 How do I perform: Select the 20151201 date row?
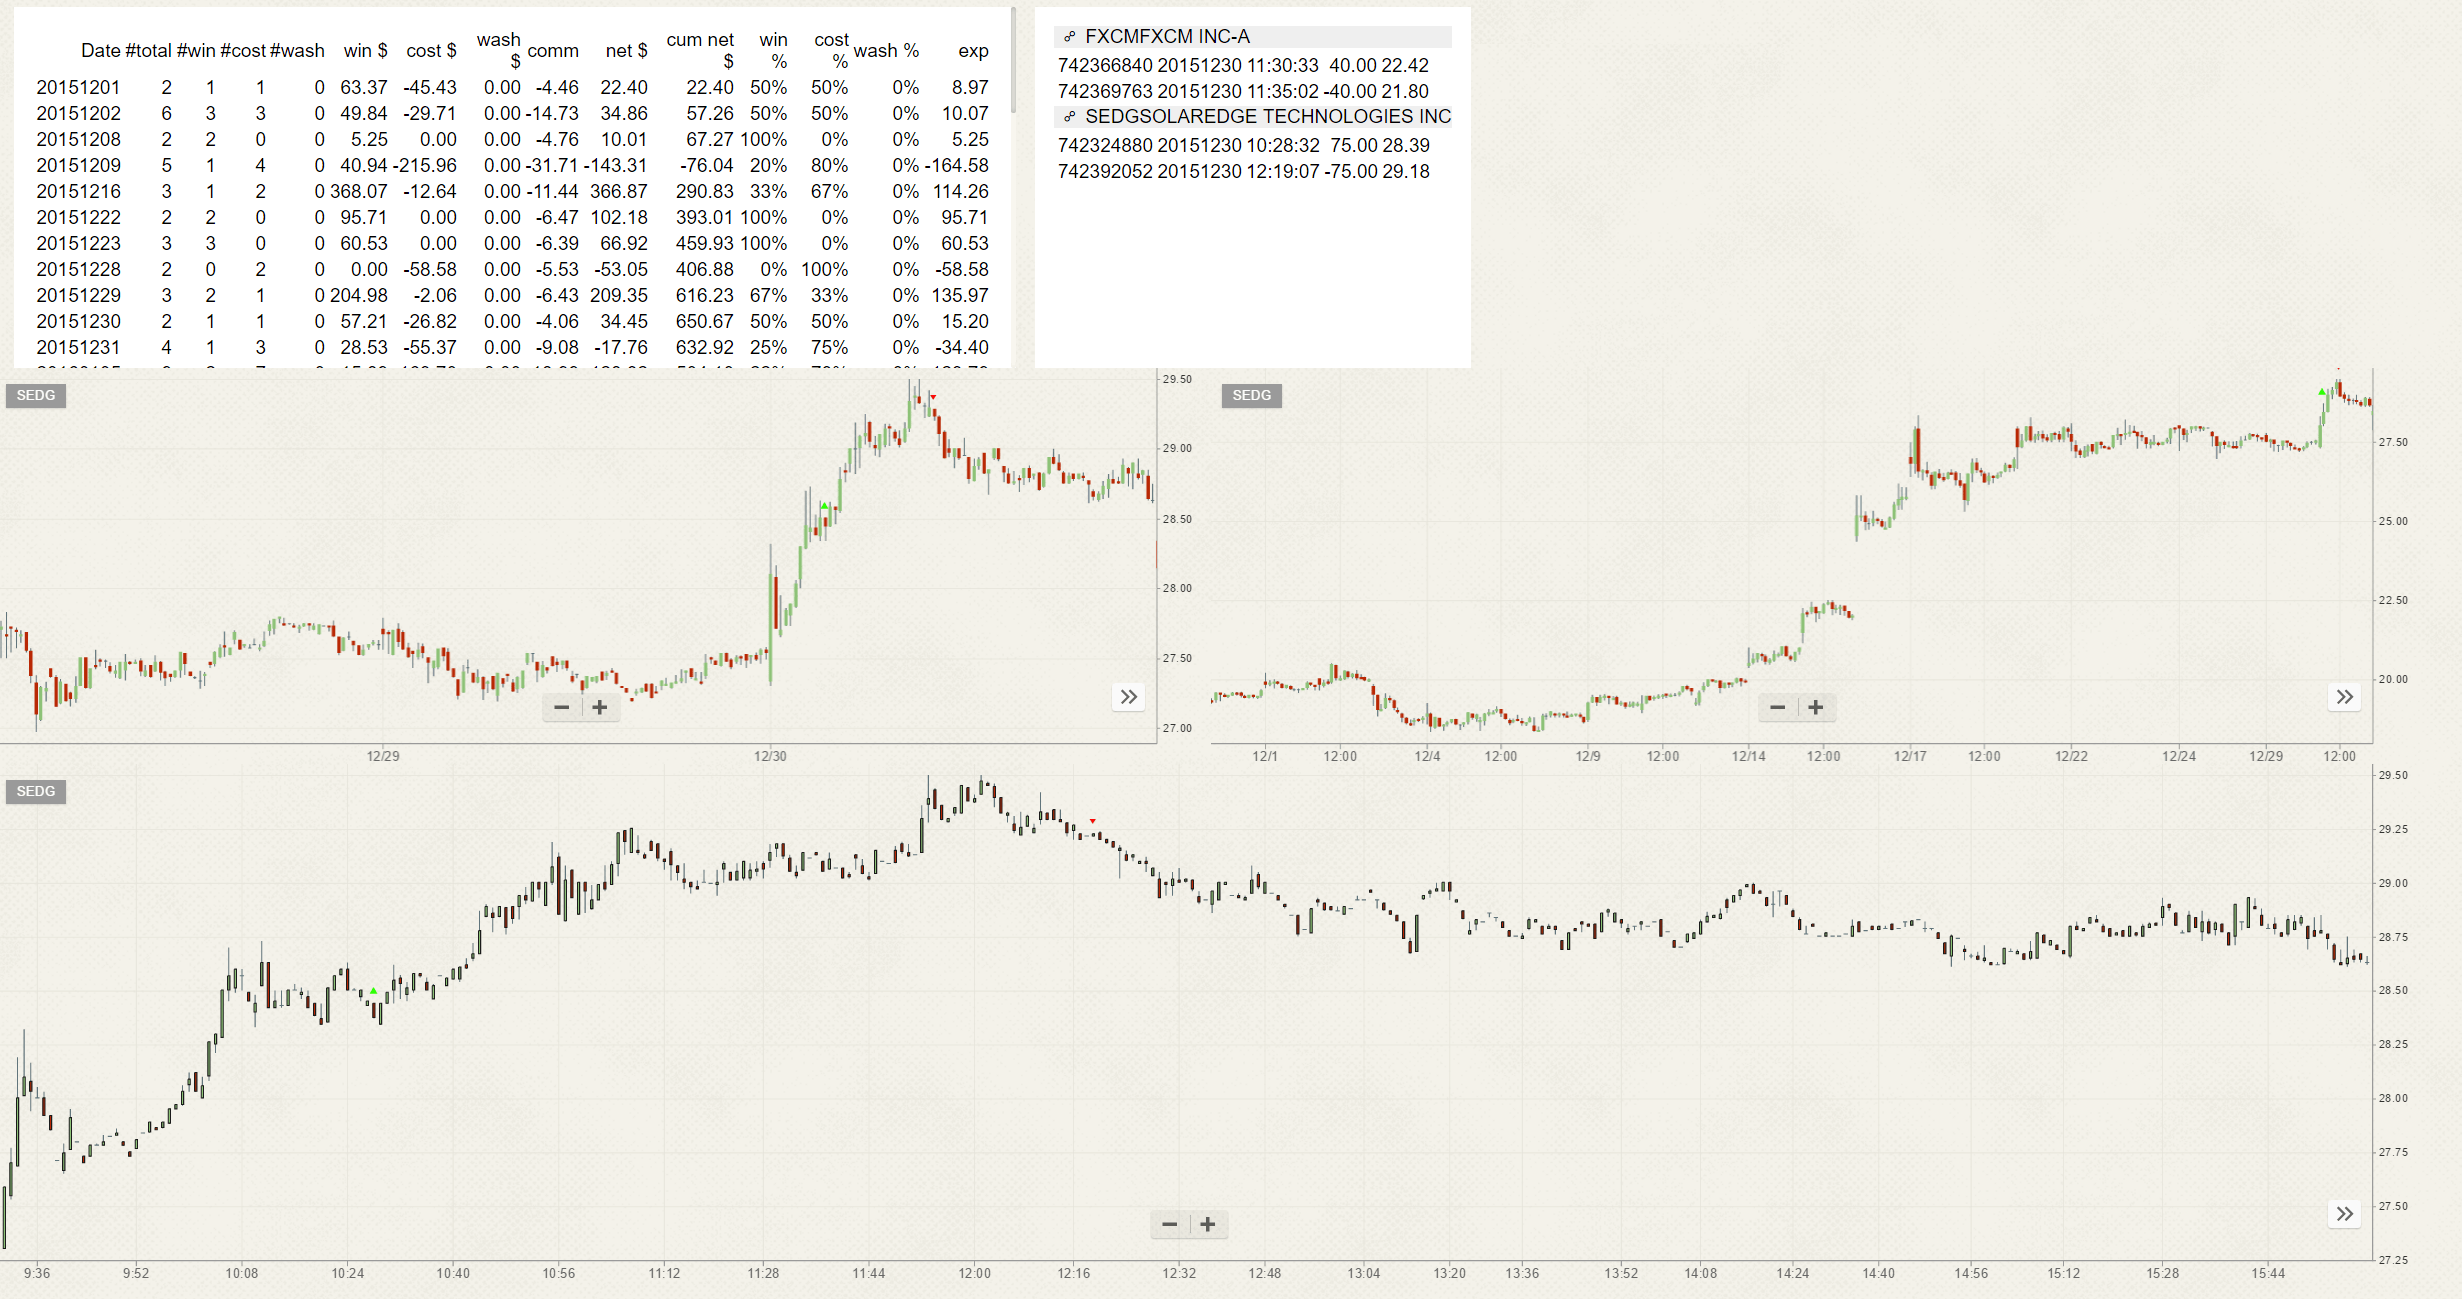(512, 87)
